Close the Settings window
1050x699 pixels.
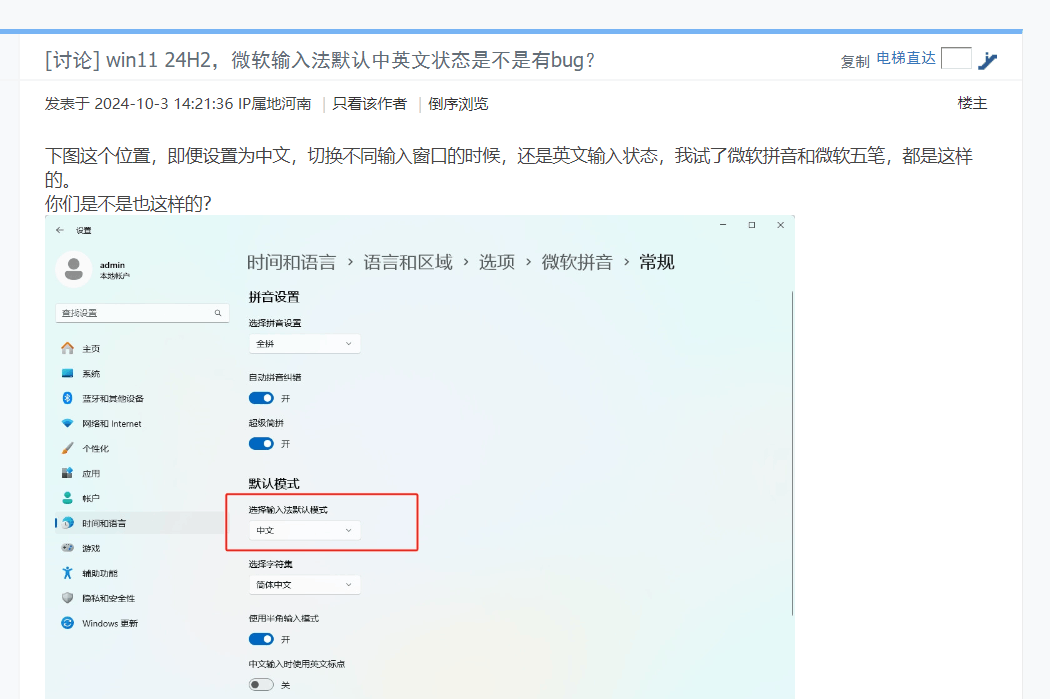[781, 225]
